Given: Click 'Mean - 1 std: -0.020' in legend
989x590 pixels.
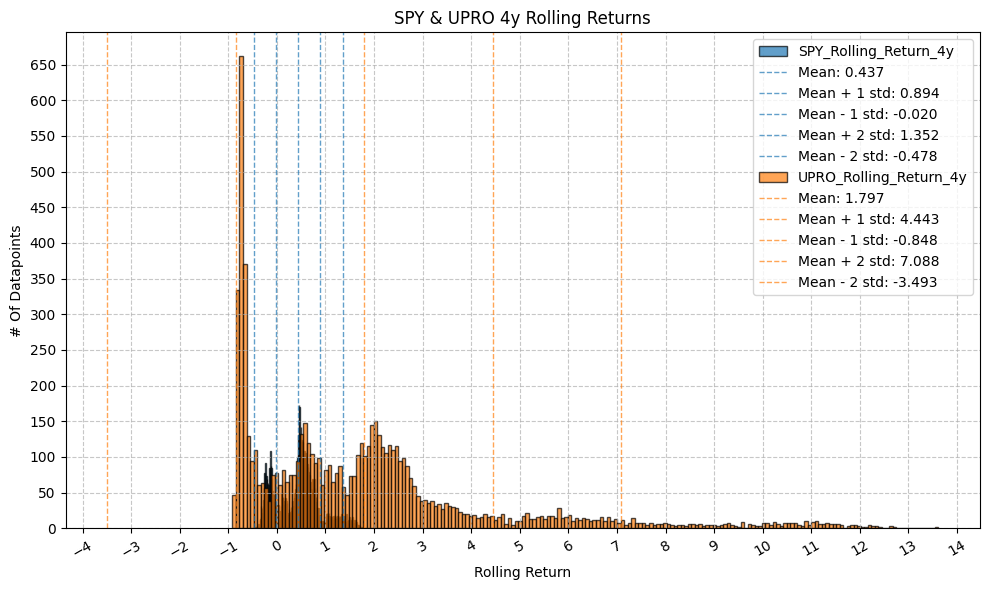Looking at the screenshot, I should [867, 114].
